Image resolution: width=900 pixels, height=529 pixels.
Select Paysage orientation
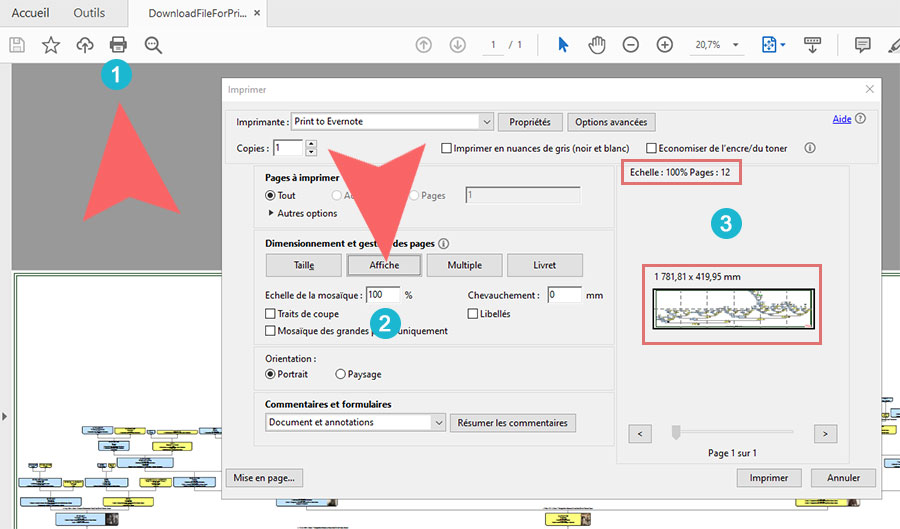click(341, 374)
